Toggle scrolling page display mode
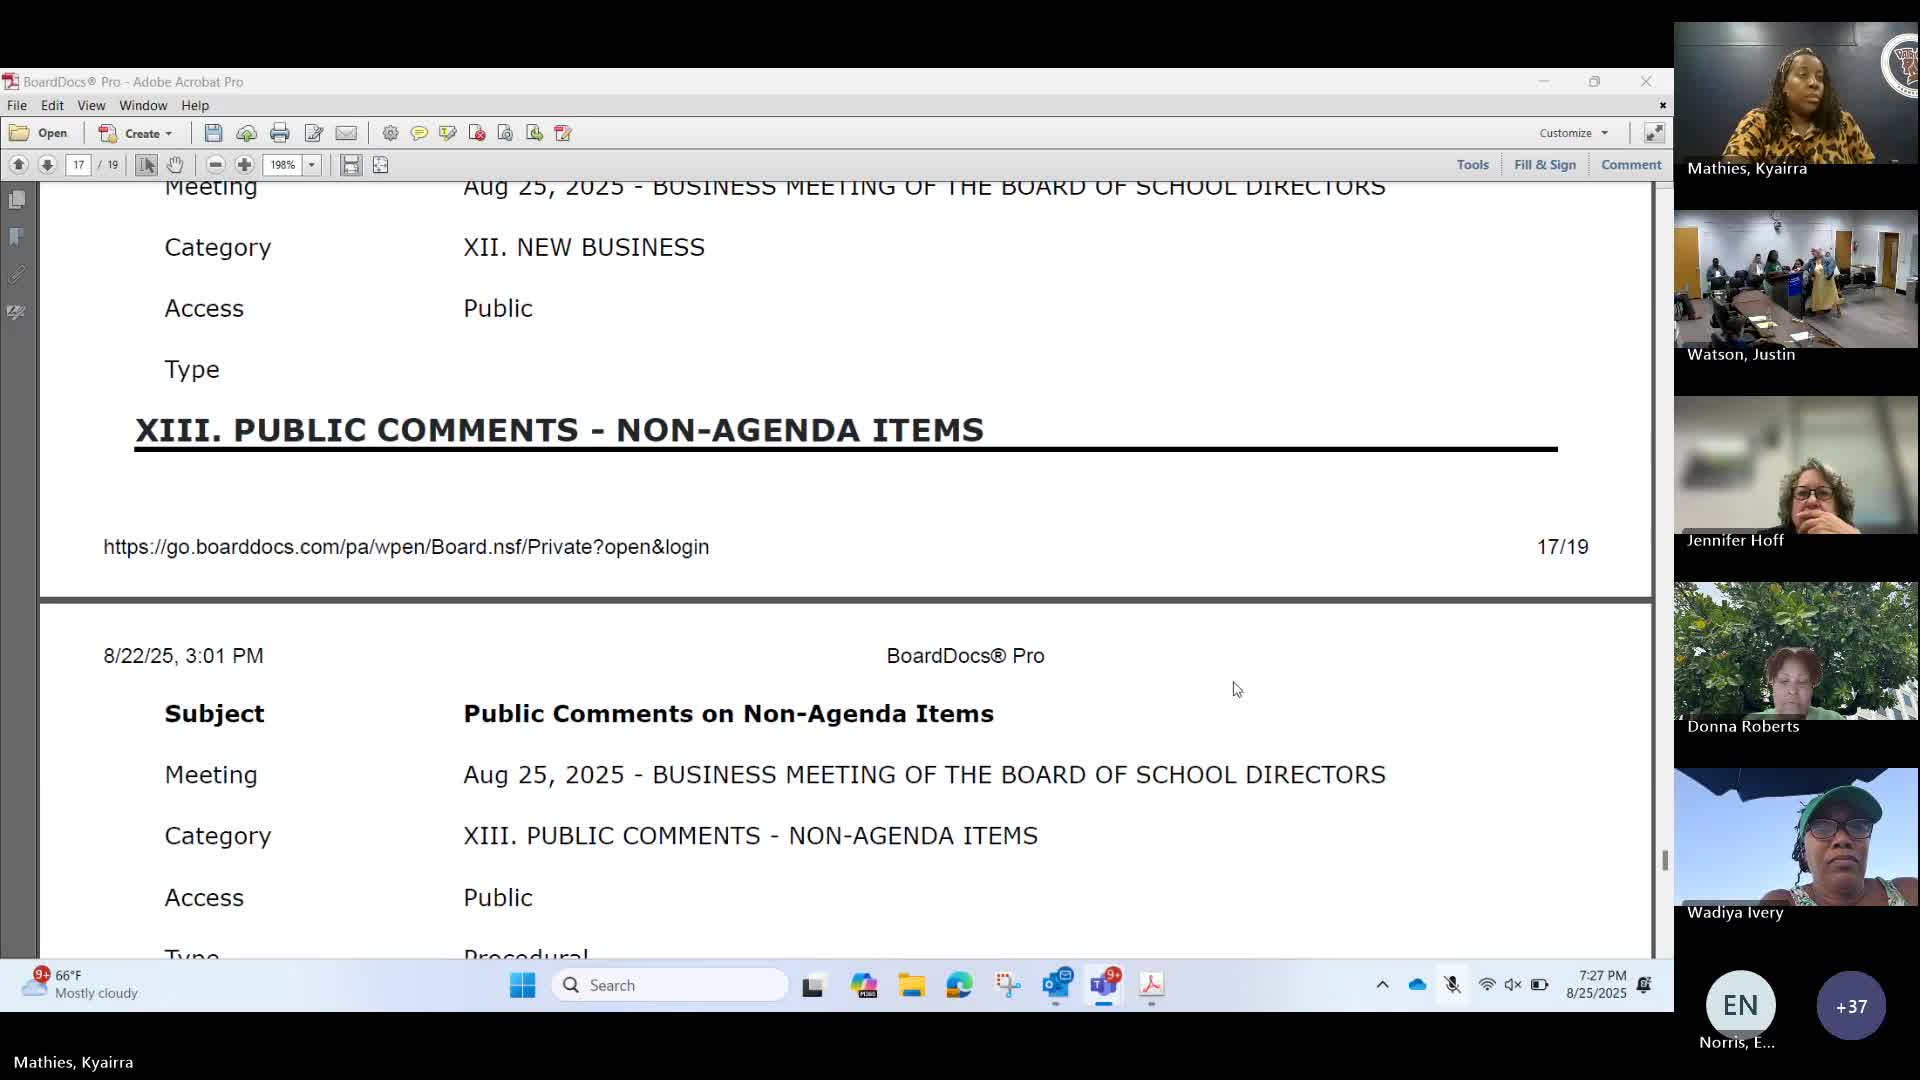 (350, 165)
